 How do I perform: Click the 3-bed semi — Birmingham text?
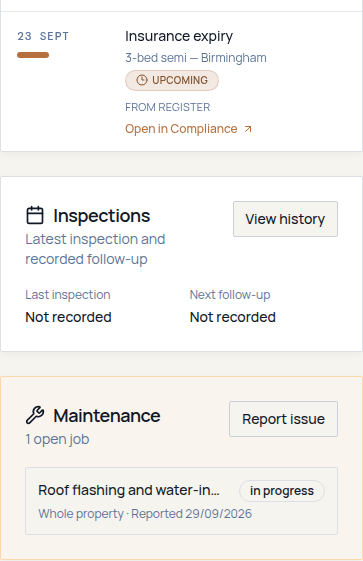point(196,58)
